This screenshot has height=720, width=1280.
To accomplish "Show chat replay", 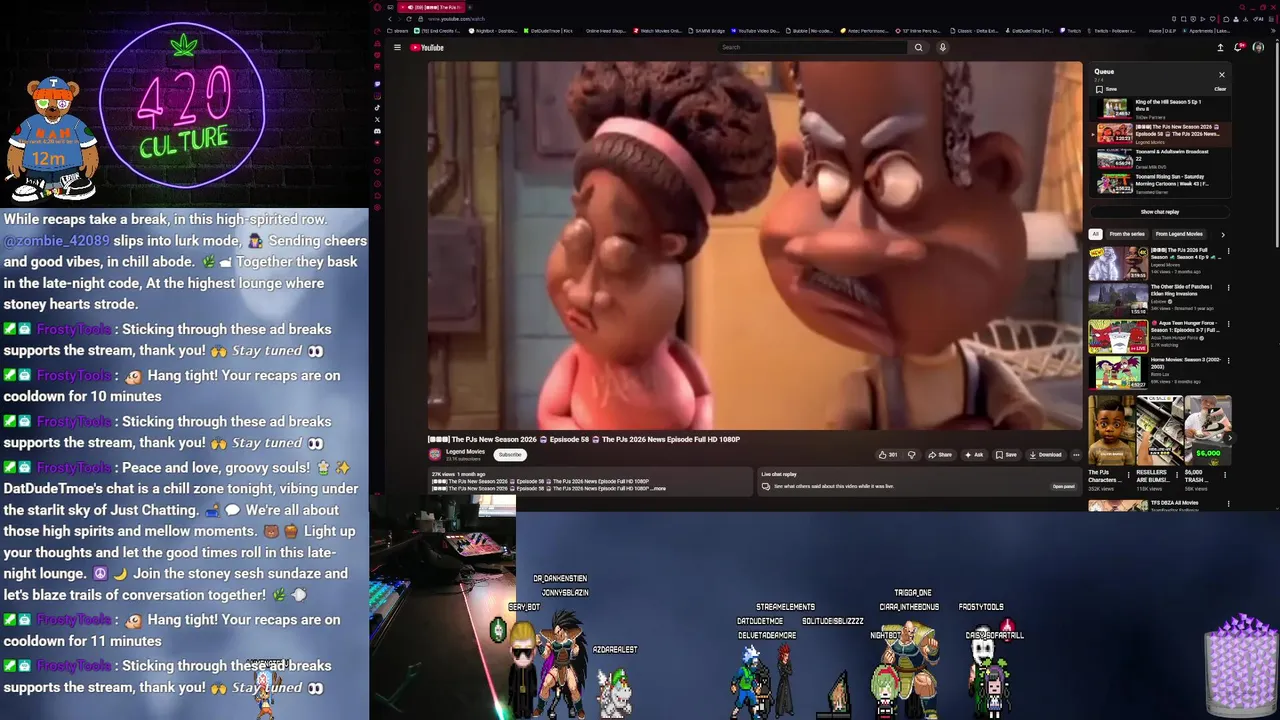I will click(1160, 212).
